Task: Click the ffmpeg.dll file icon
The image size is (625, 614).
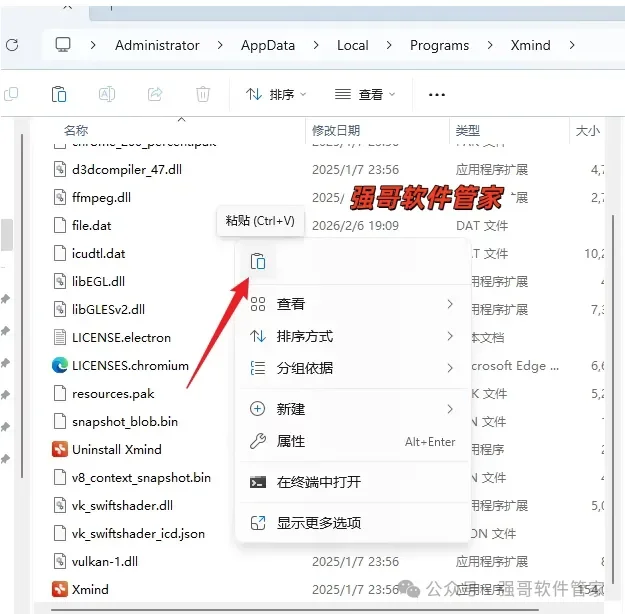Action: pyautogui.click(x=60, y=197)
